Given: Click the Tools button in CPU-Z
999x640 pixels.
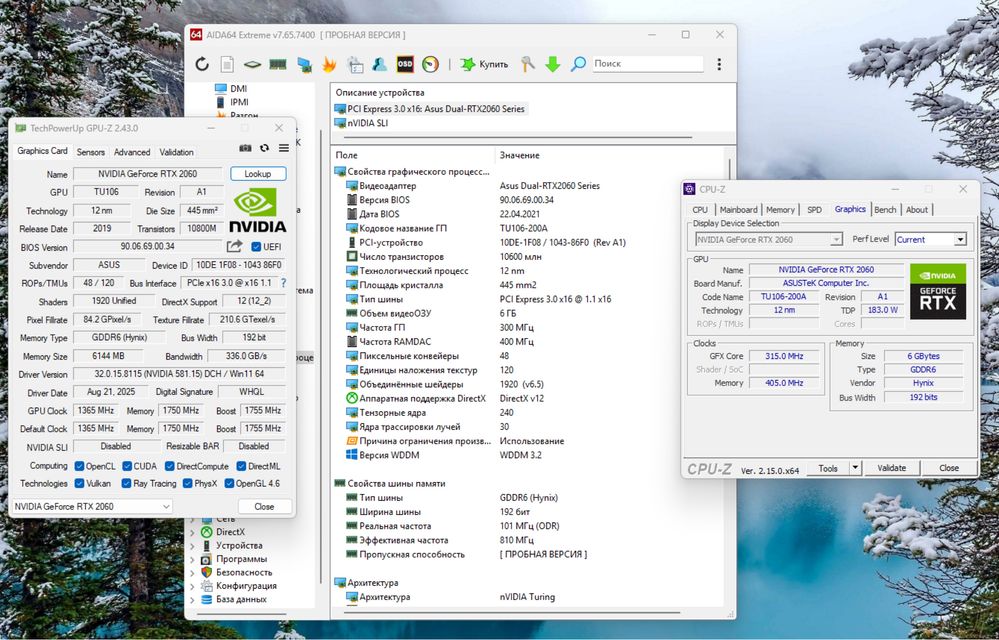Looking at the screenshot, I should pyautogui.click(x=828, y=468).
